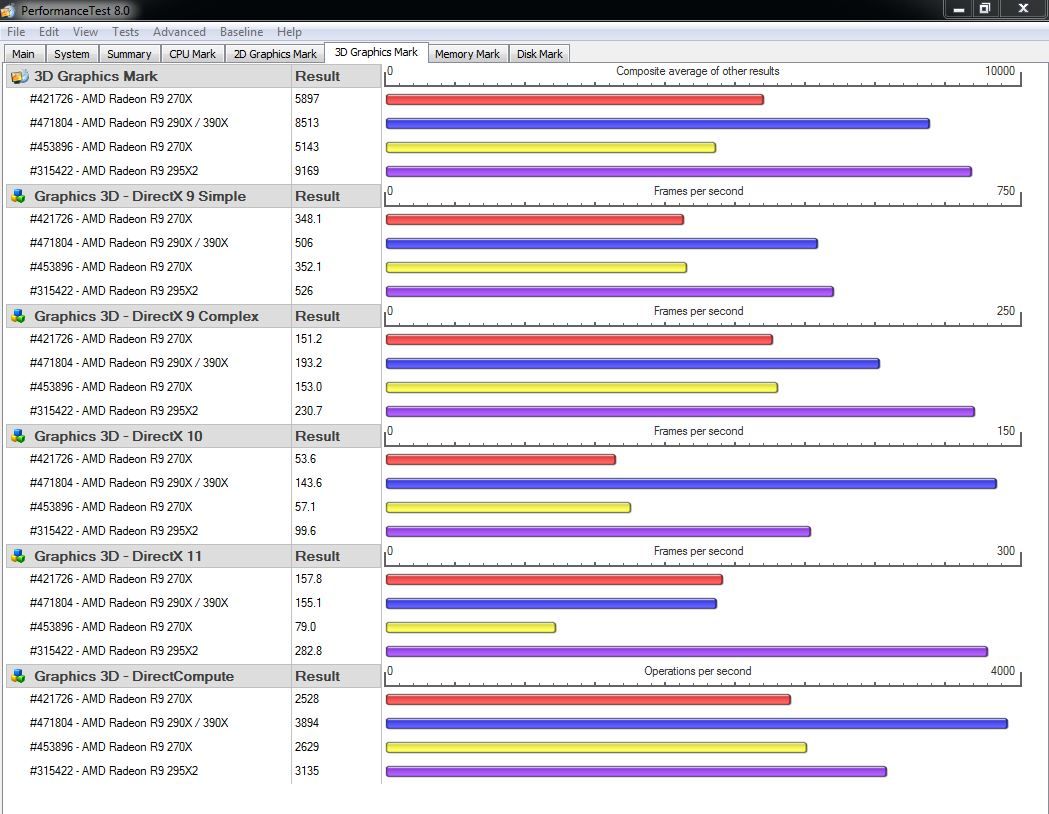Click the 3D Graphics Mark Result column header
Screen dimensions: 1049x814
(336, 76)
